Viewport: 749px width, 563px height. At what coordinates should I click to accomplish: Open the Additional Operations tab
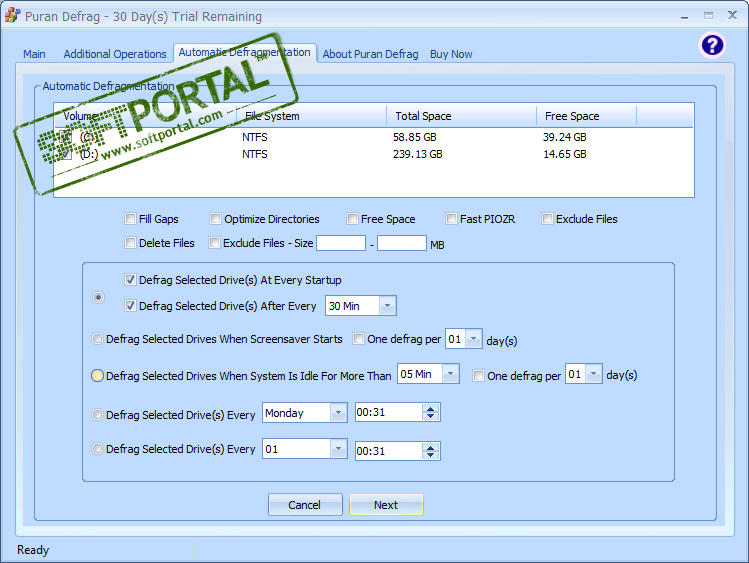click(115, 54)
